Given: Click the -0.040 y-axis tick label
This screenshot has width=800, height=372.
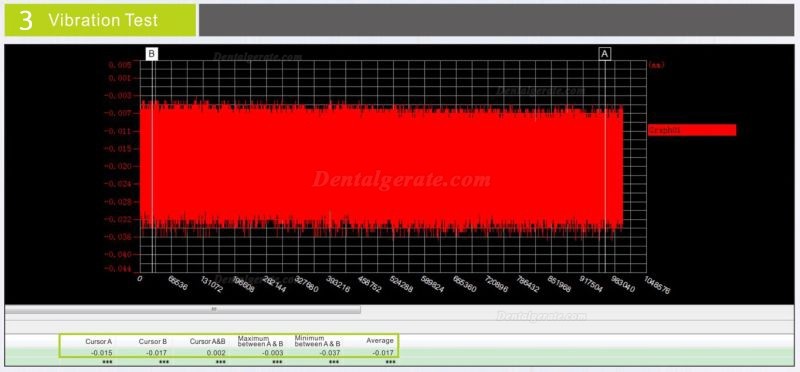Looking at the screenshot, I should [x=117, y=254].
